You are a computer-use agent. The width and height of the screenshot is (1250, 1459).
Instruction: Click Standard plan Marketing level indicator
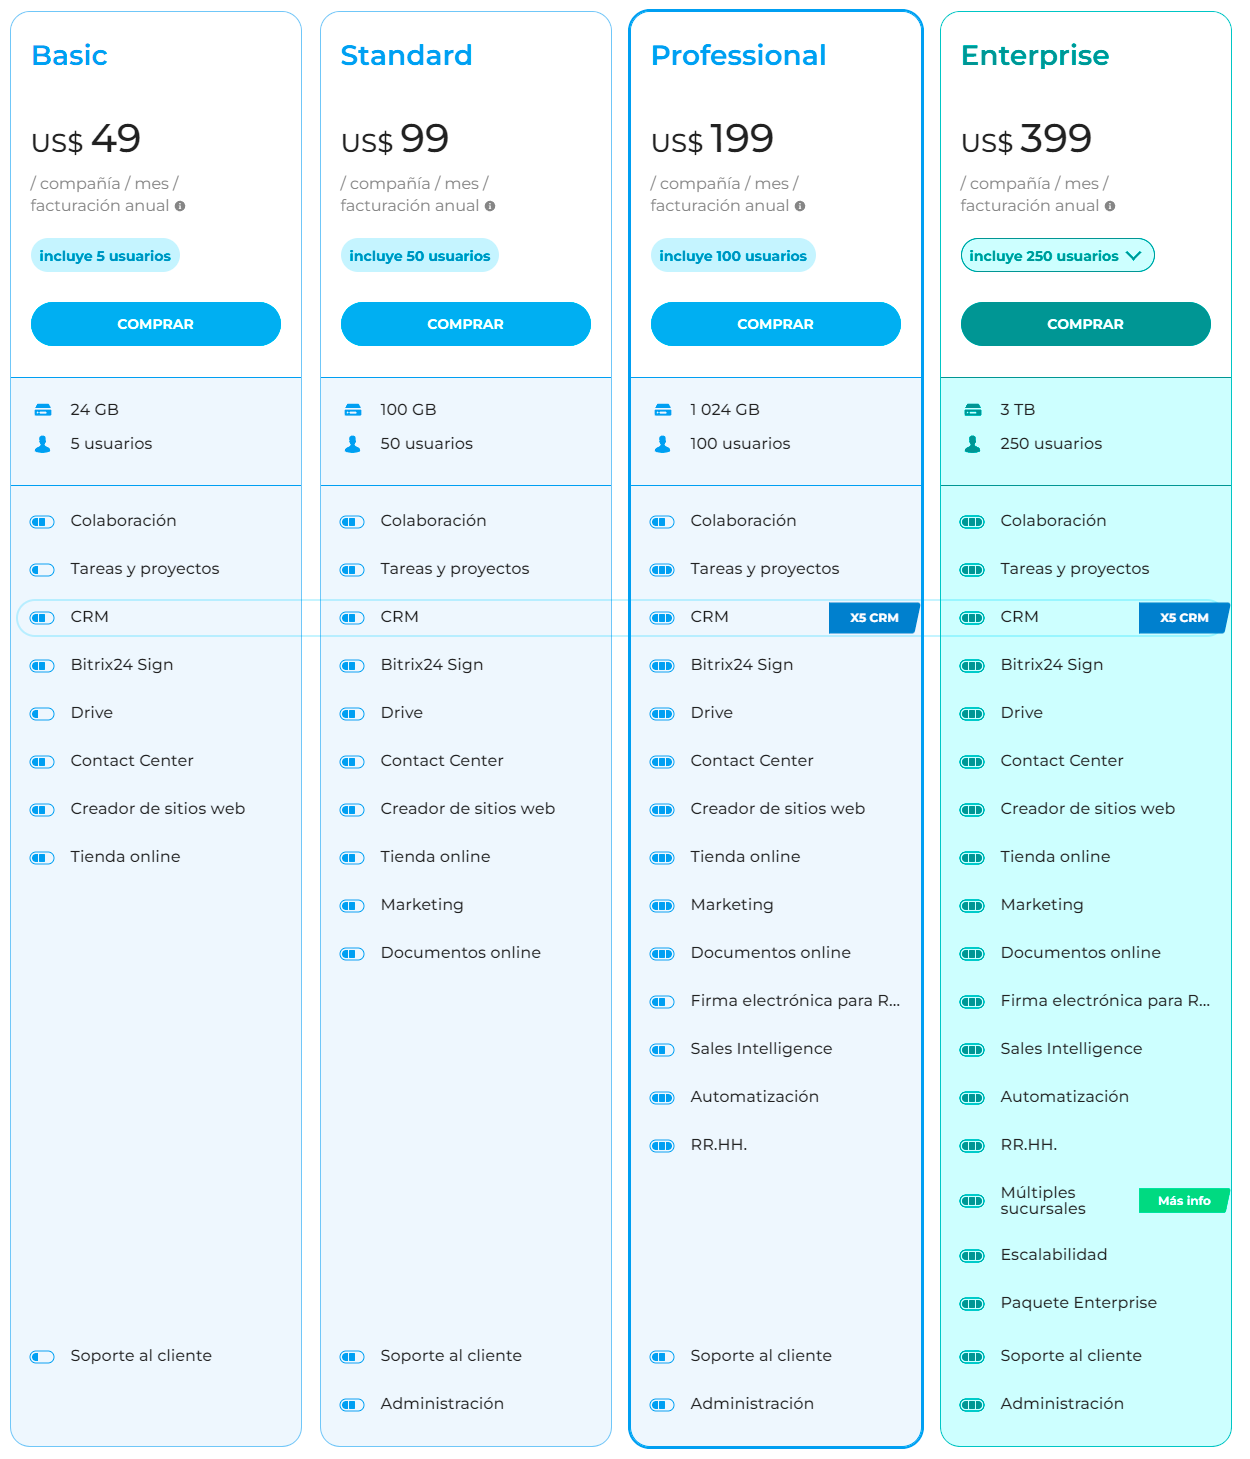click(352, 906)
